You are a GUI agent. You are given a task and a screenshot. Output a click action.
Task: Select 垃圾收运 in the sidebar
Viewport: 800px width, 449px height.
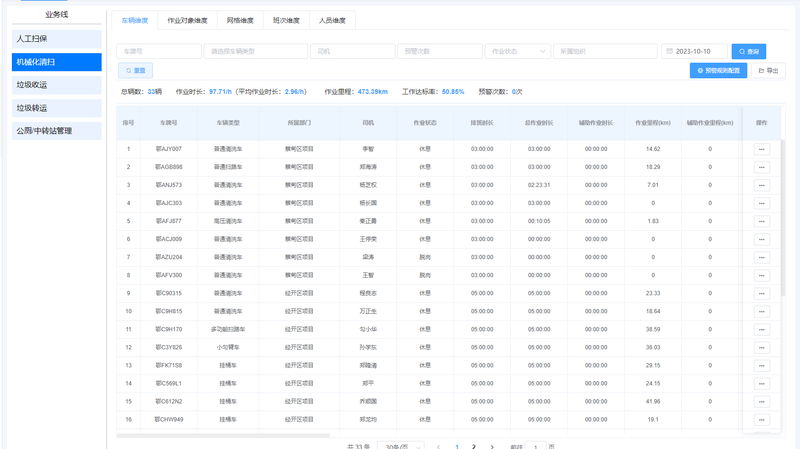(x=57, y=85)
